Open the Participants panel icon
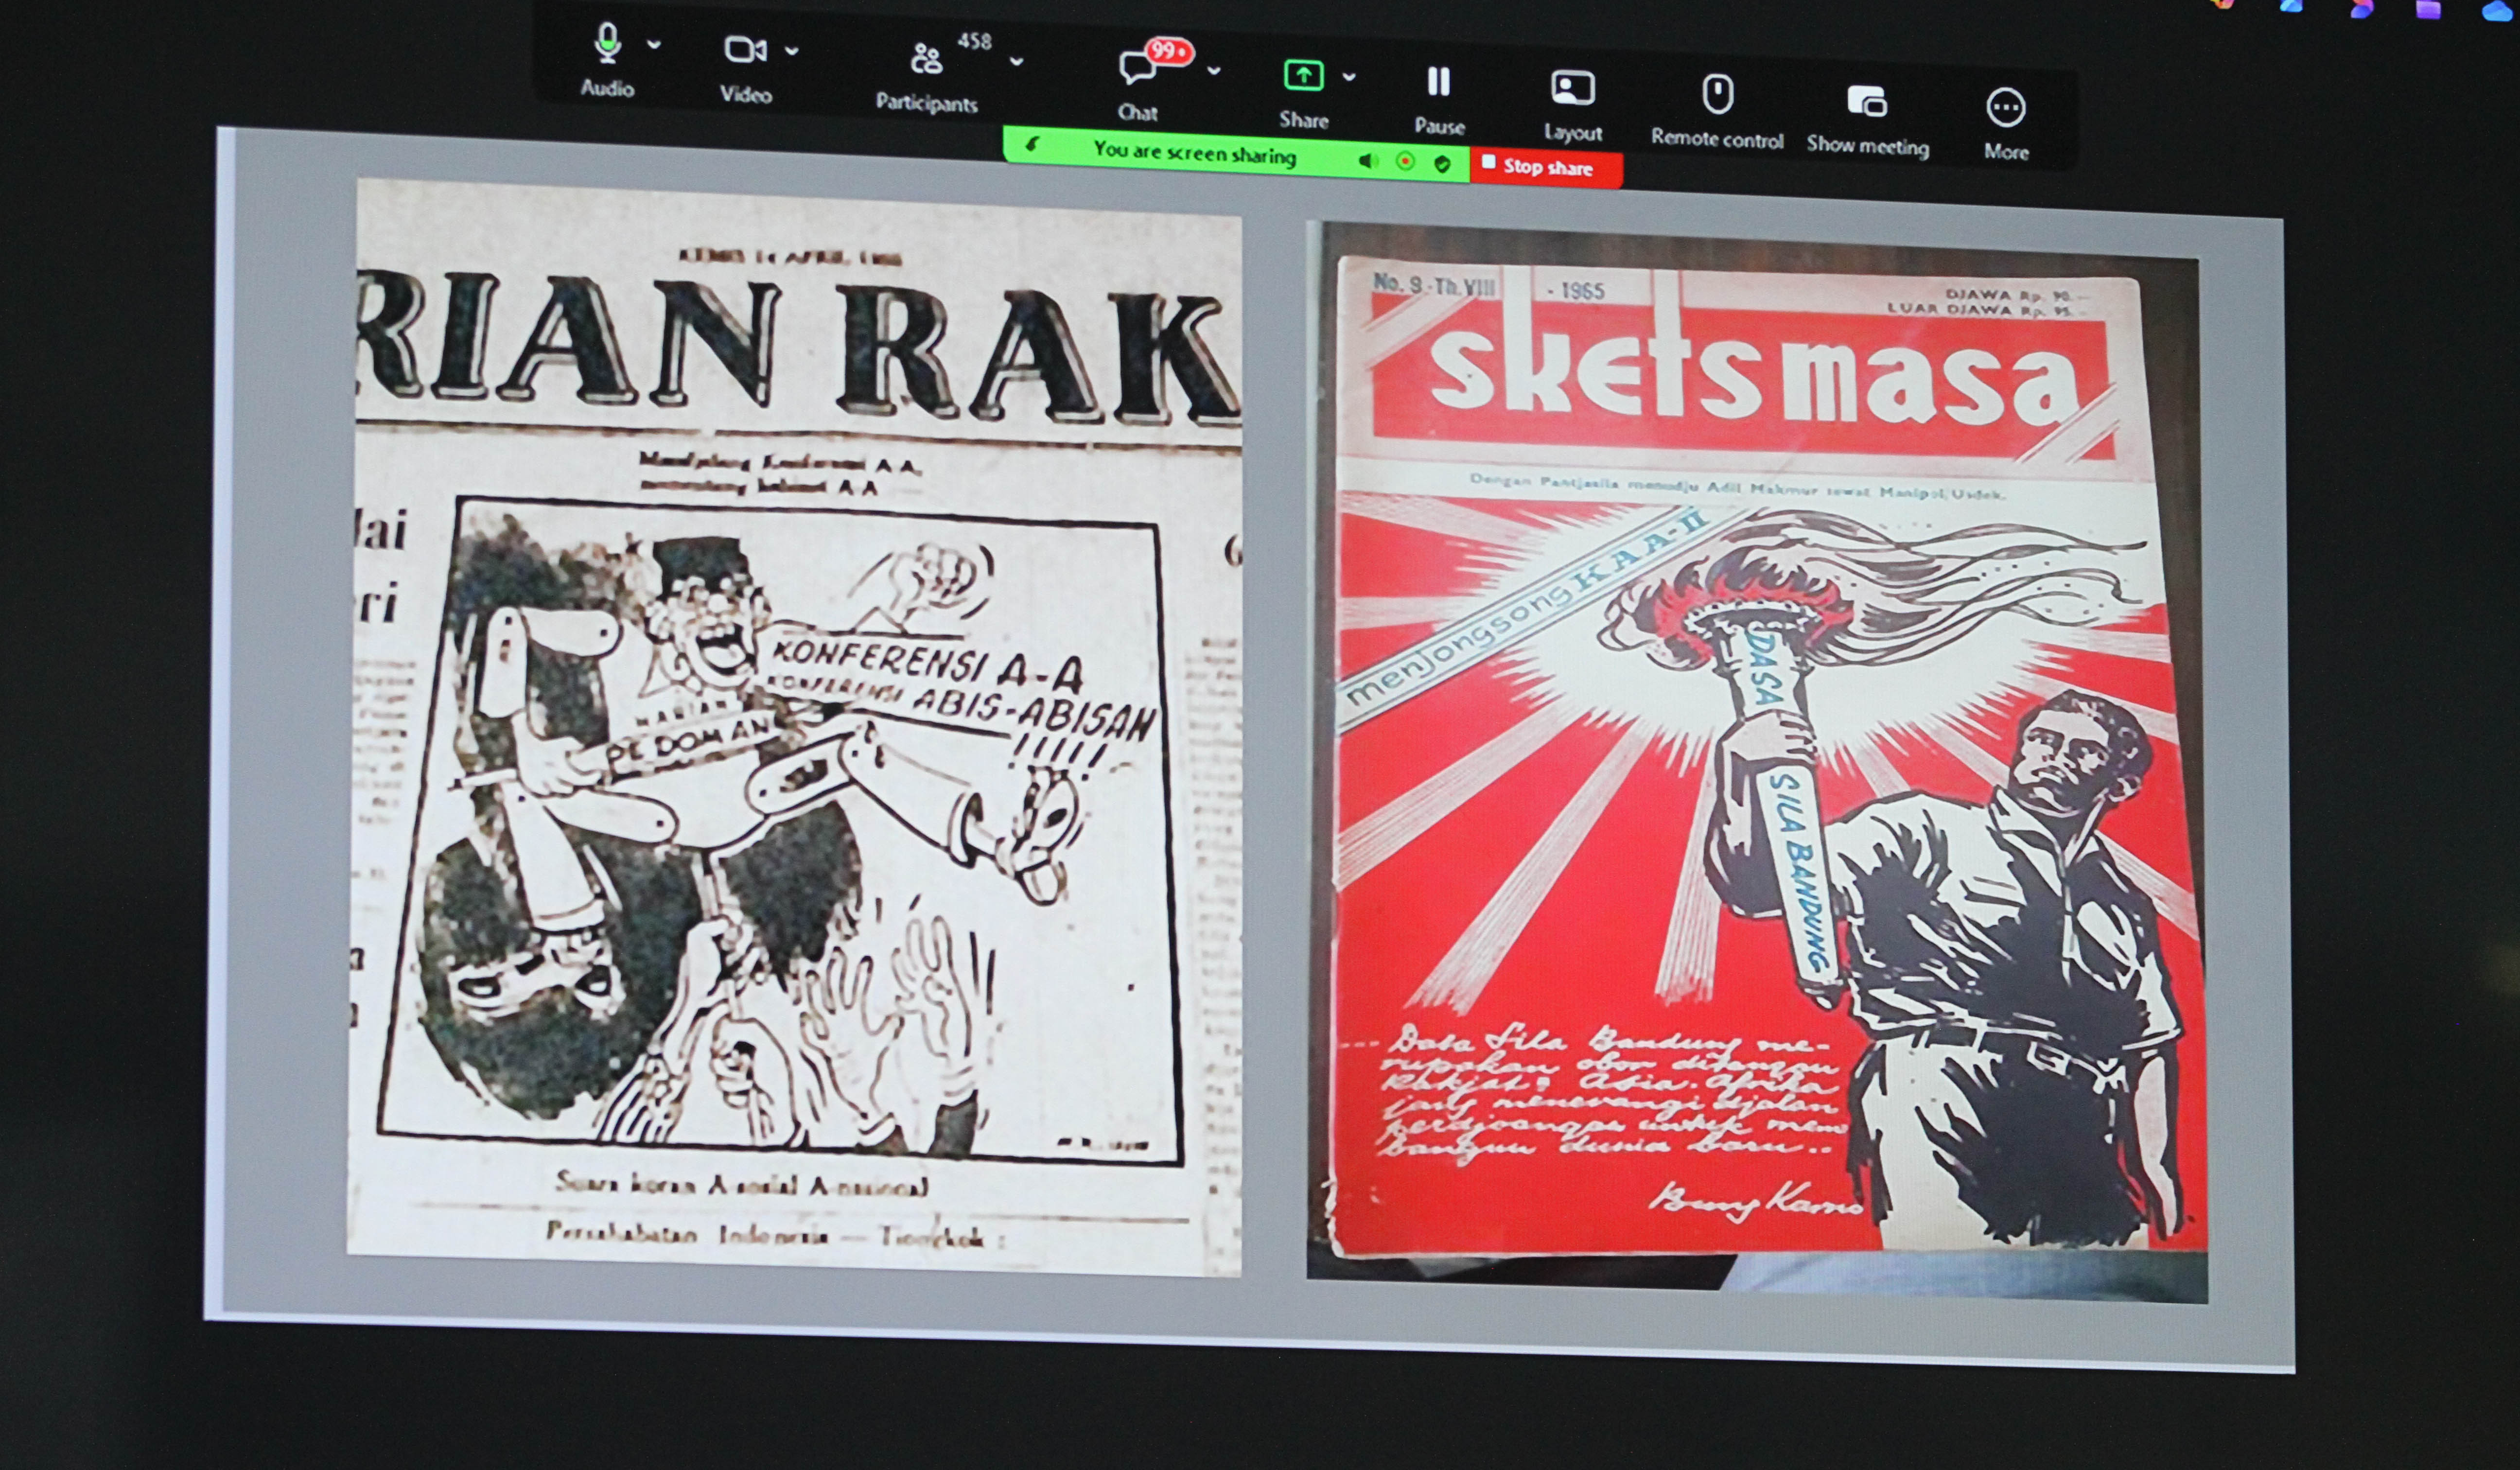Image resolution: width=2520 pixels, height=1470 pixels. [926, 60]
